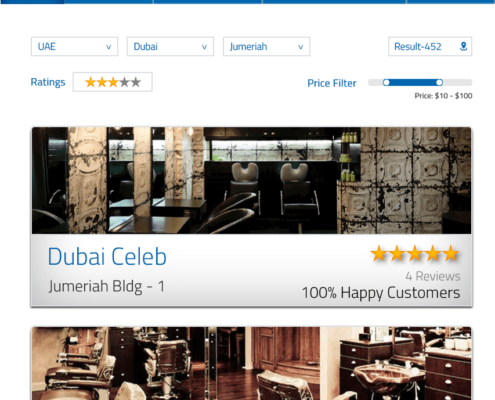
Task: Click Dubai Celeb's five-star rating
Action: pos(415,253)
